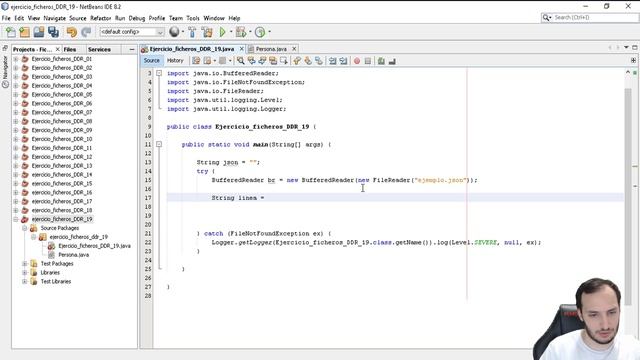Click the Find Next Occurrence icon
The image size is (640, 360).
click(x=262, y=61)
